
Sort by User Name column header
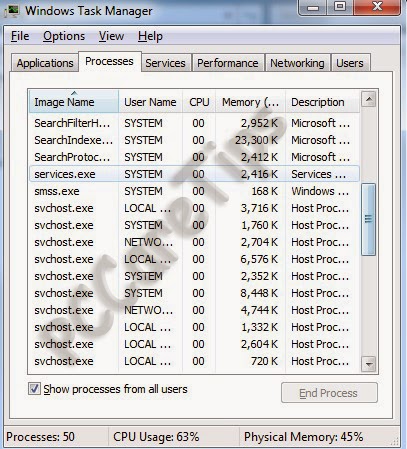pos(150,102)
